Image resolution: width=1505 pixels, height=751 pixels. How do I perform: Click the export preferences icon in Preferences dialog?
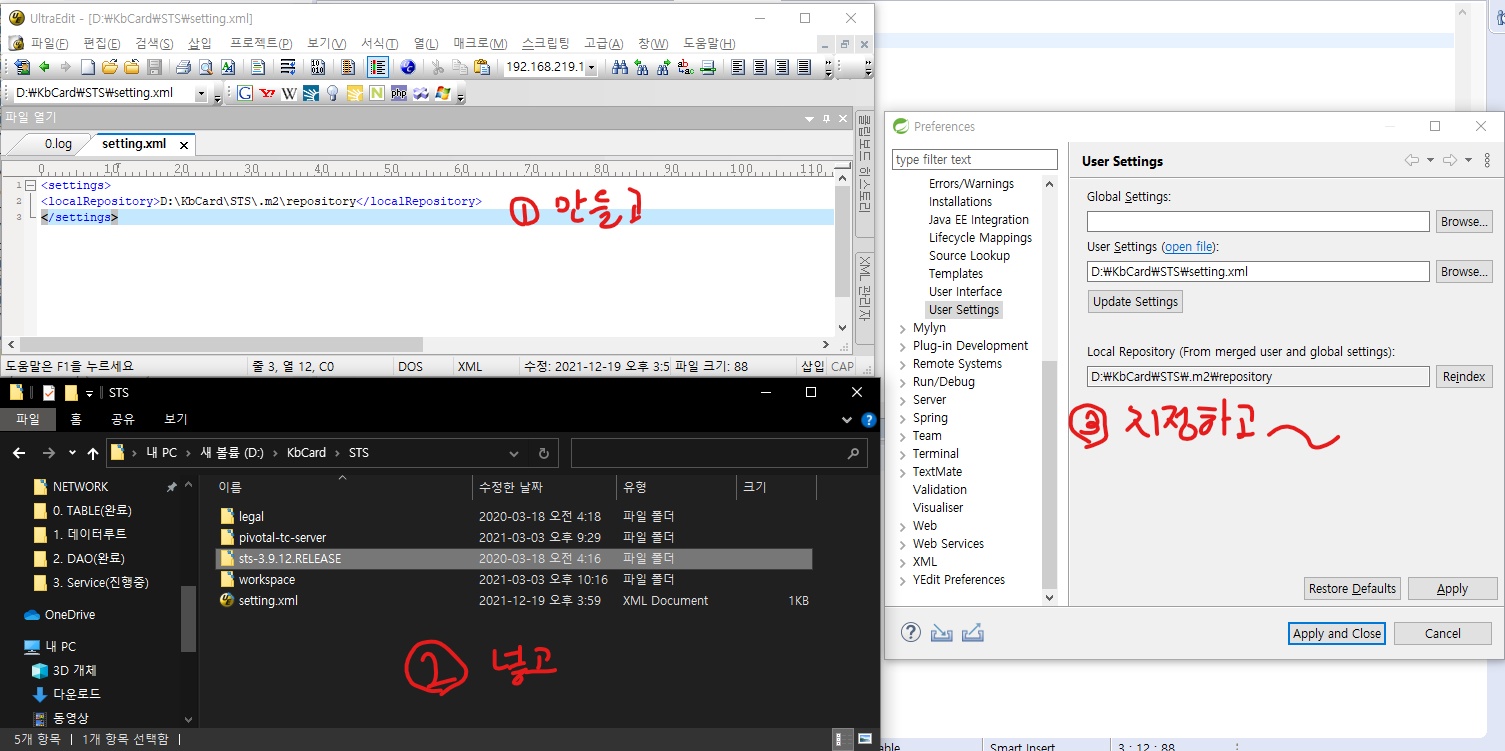tap(973, 633)
